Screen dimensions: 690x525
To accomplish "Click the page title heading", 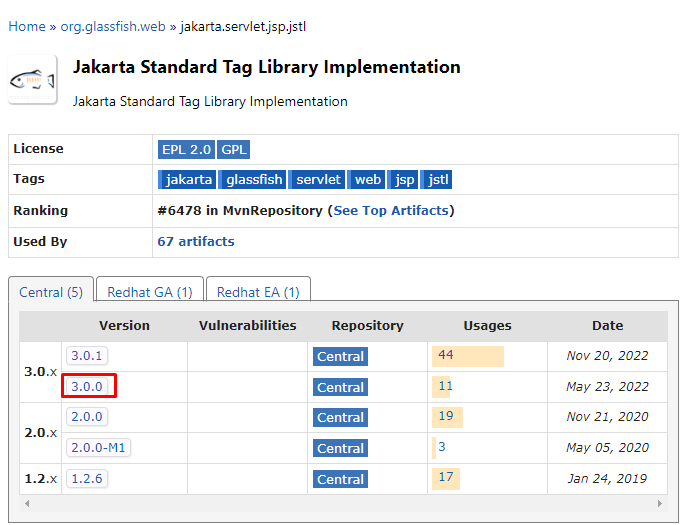I will 267,67.
